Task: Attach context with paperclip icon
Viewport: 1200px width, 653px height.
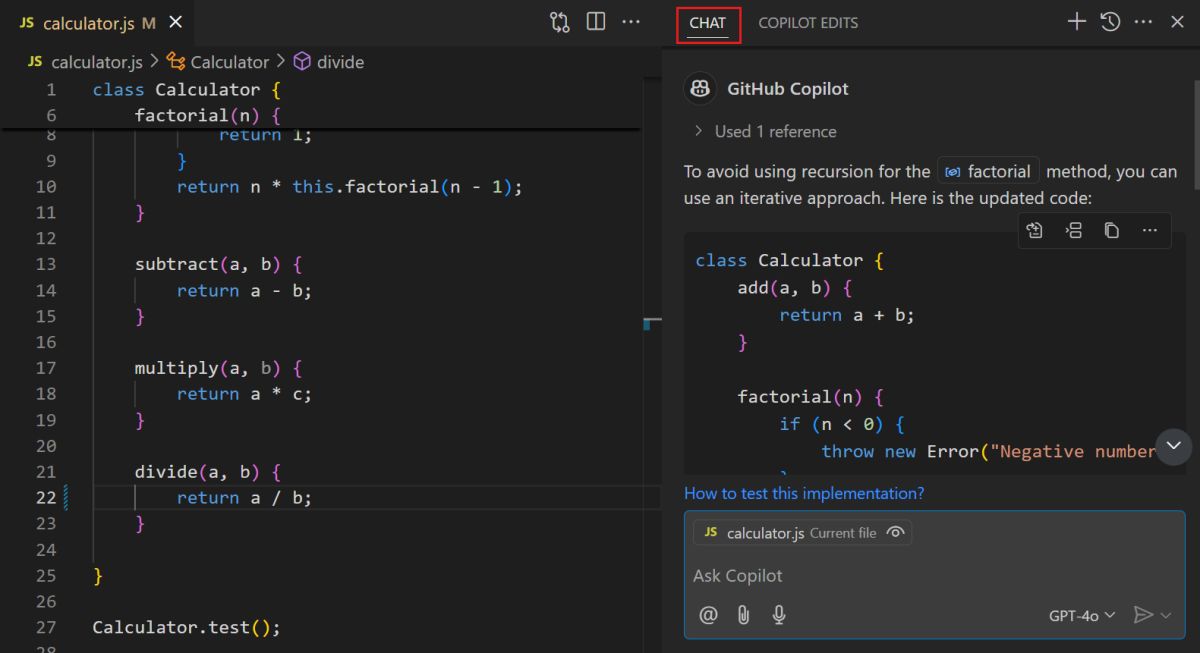Action: pos(743,615)
